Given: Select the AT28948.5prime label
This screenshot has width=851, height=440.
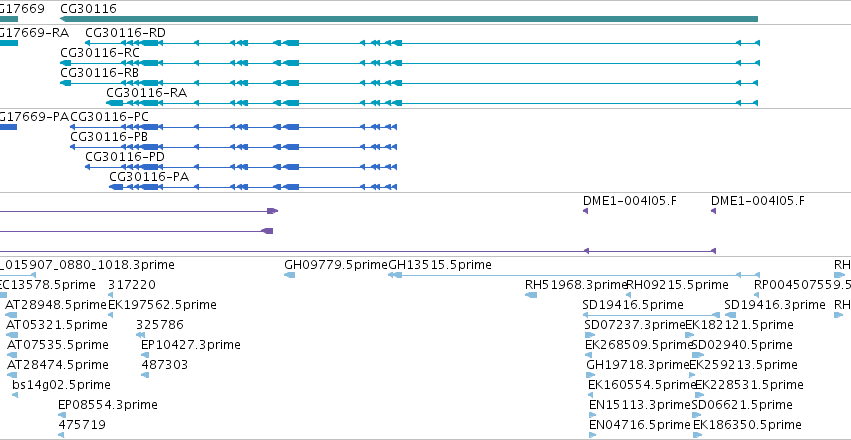Looking at the screenshot, I should click(56, 305).
